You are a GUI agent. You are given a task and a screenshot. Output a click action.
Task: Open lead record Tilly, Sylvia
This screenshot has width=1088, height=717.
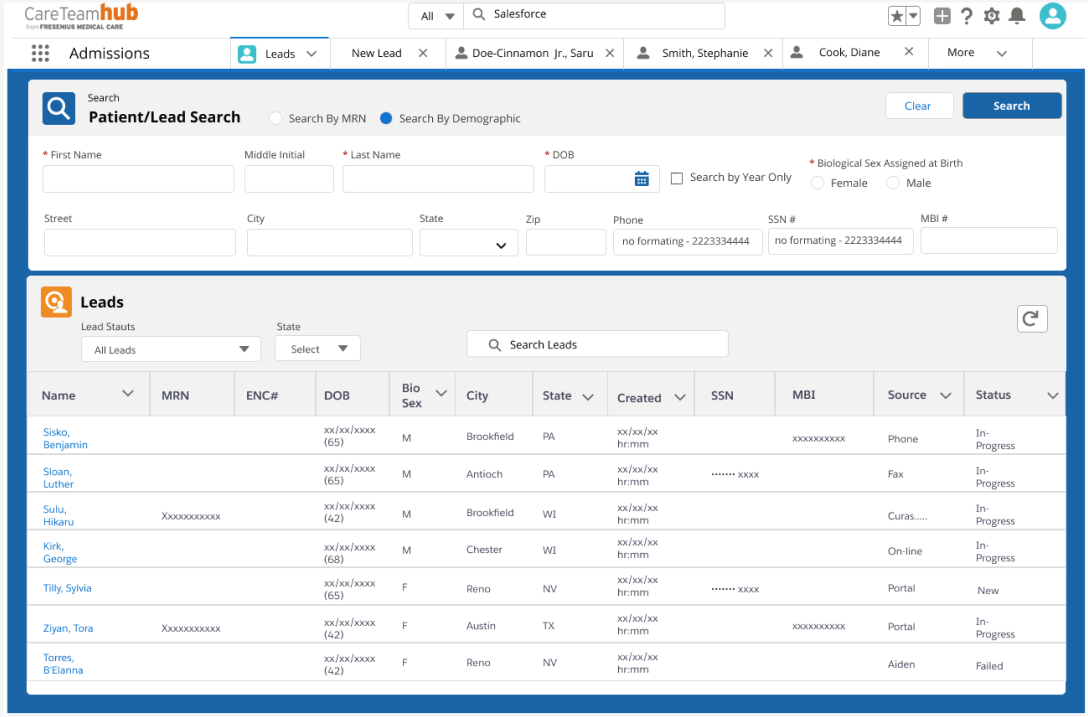(67, 588)
